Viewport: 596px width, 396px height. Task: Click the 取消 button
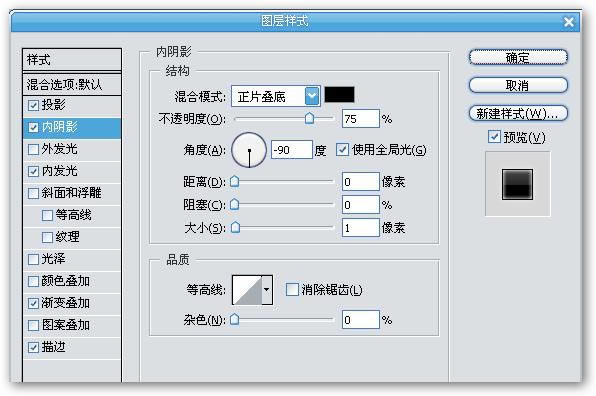click(x=518, y=85)
